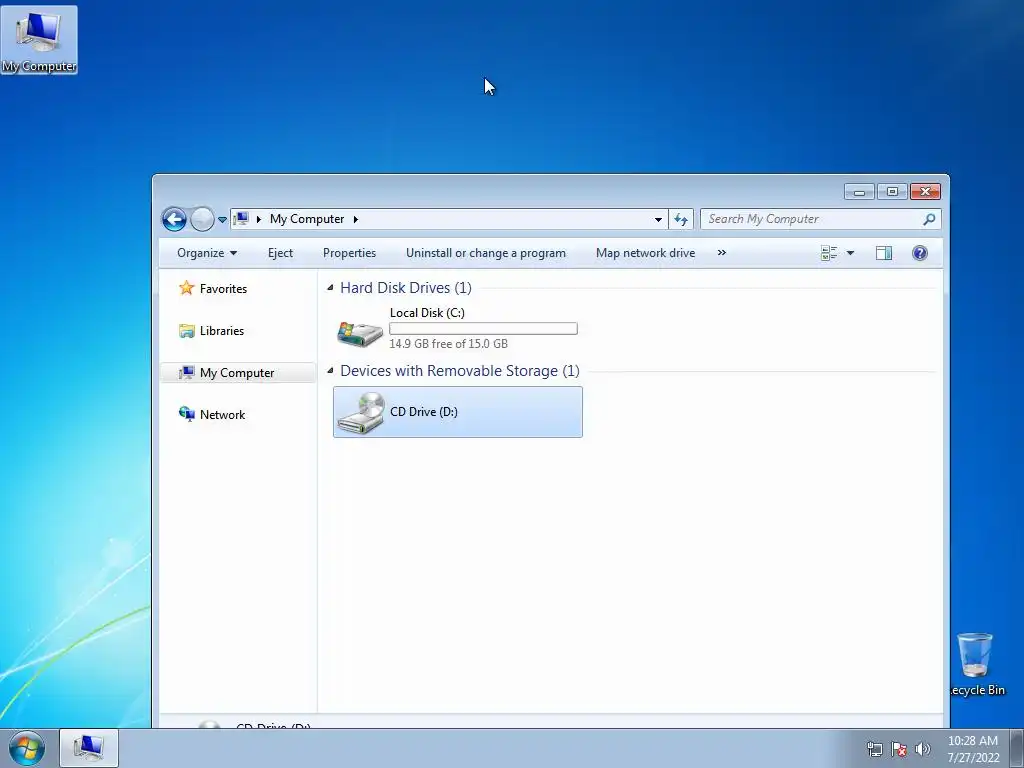Open the recent pages dropdown arrow
This screenshot has height=768, width=1024.
222,219
